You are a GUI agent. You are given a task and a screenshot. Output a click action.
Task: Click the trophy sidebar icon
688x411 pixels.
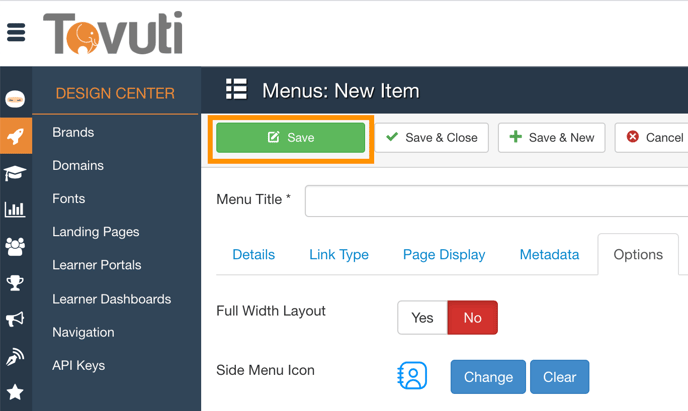point(15,283)
